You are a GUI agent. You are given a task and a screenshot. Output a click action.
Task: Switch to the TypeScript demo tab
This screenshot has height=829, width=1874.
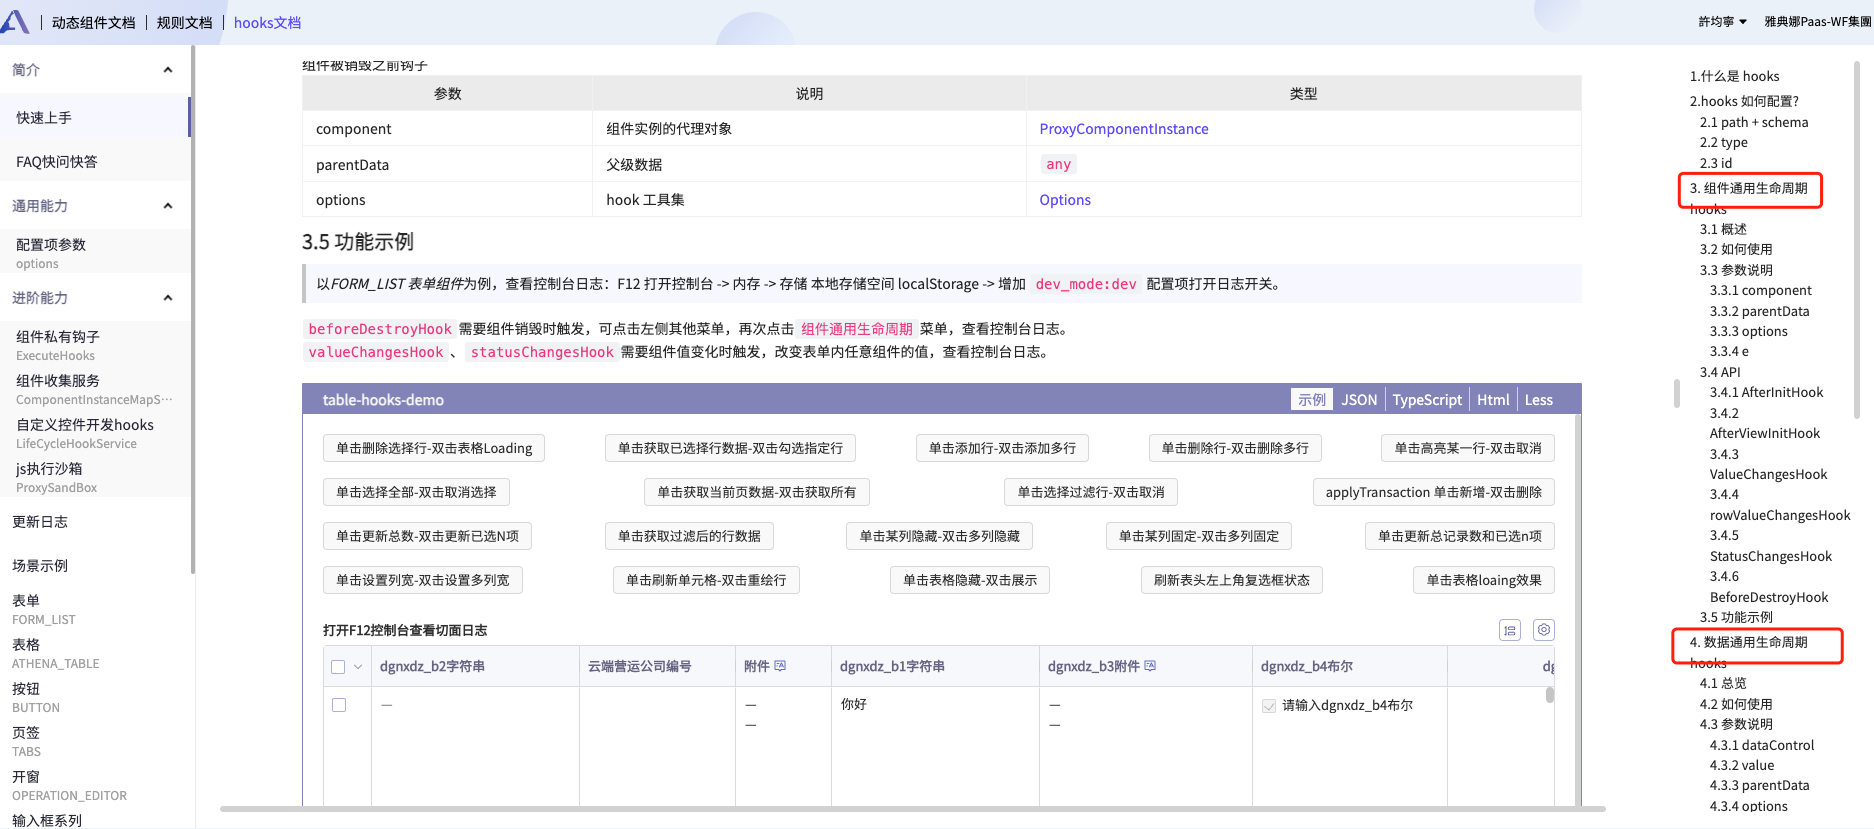(1427, 400)
